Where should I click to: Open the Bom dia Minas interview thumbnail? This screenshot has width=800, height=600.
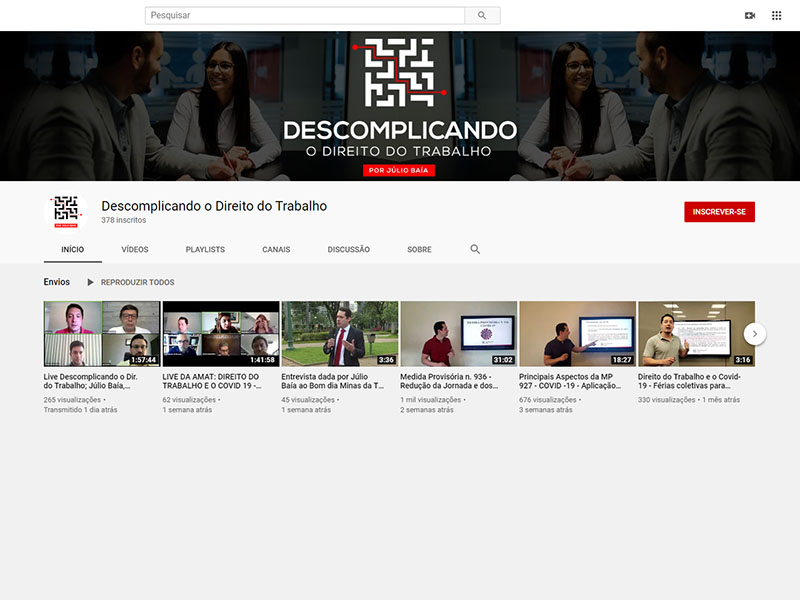coord(340,334)
